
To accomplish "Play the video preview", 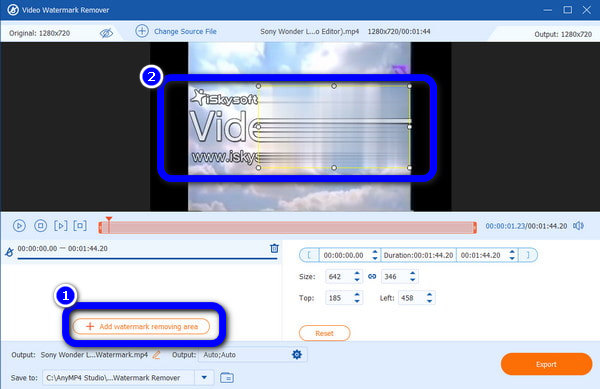I will point(19,226).
